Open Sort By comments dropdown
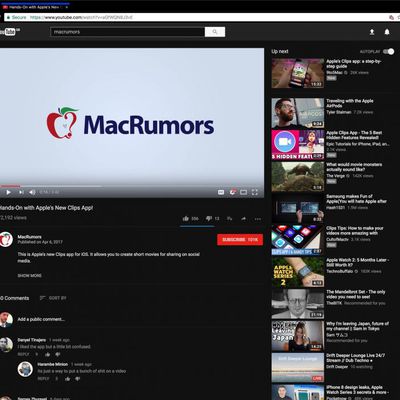This screenshot has width=400, height=400. 53,298
